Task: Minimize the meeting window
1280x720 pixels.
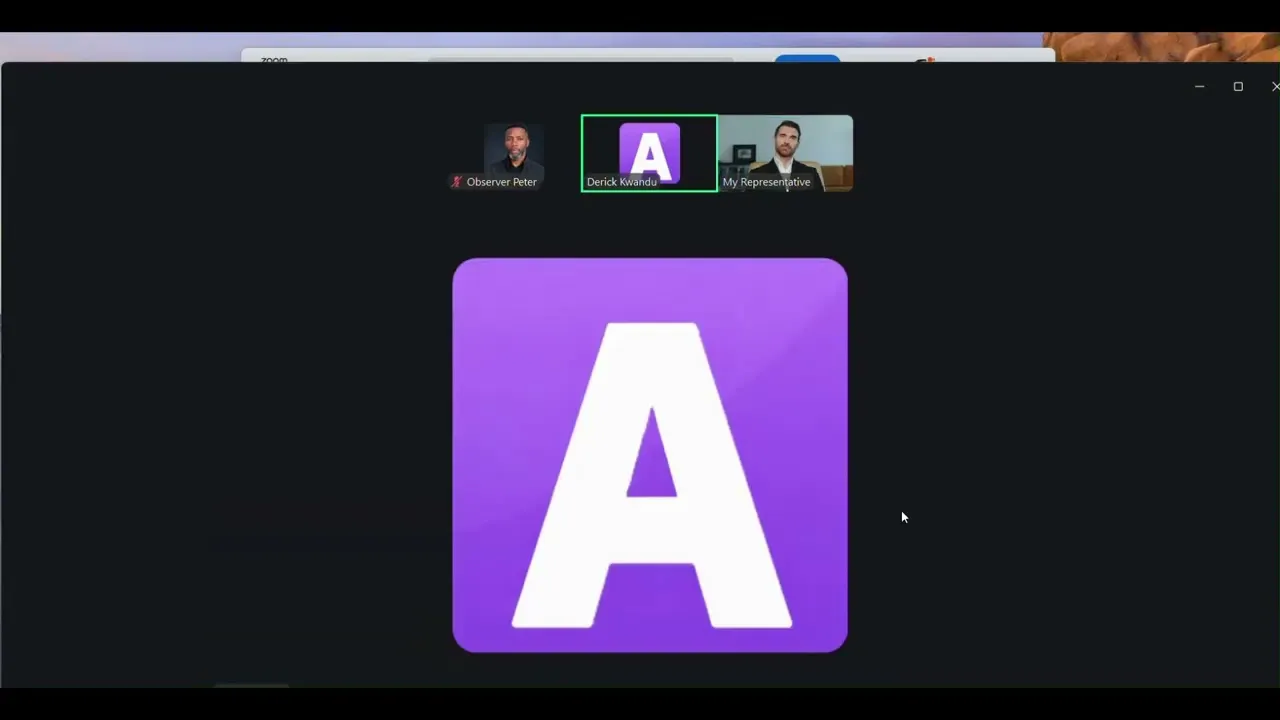Action: click(1199, 87)
